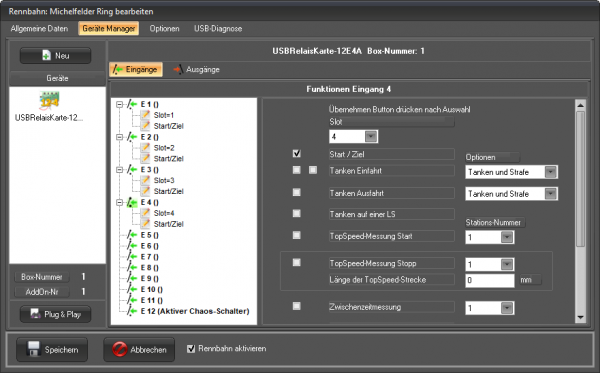Select the Geräte Manager tab

[x=109, y=29]
